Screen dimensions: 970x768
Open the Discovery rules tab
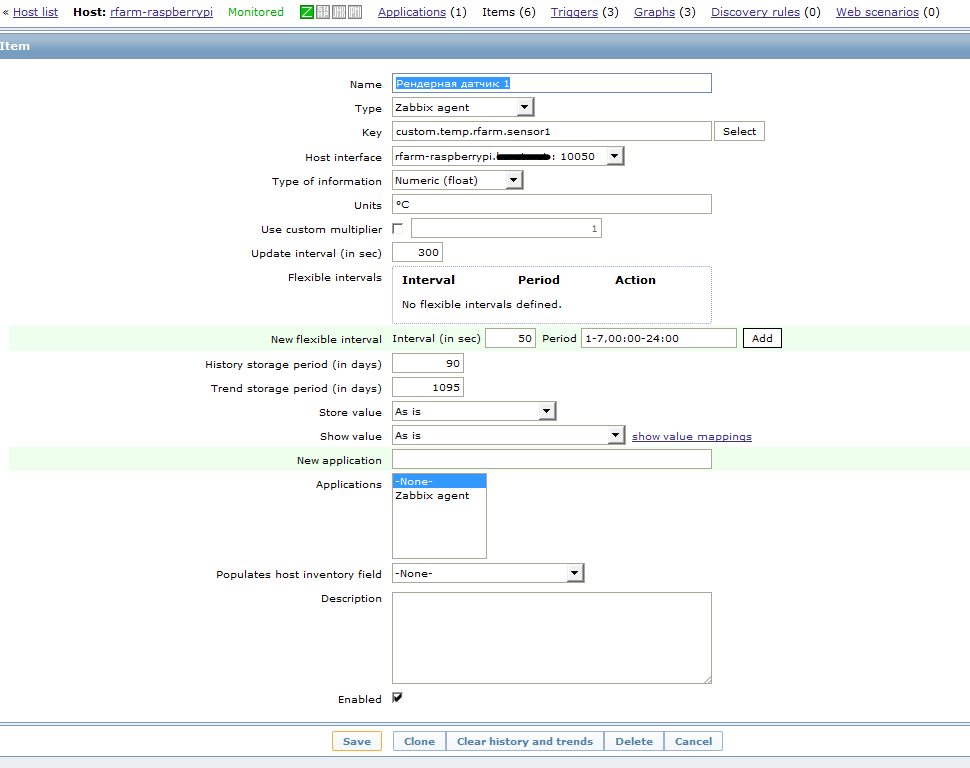click(755, 12)
